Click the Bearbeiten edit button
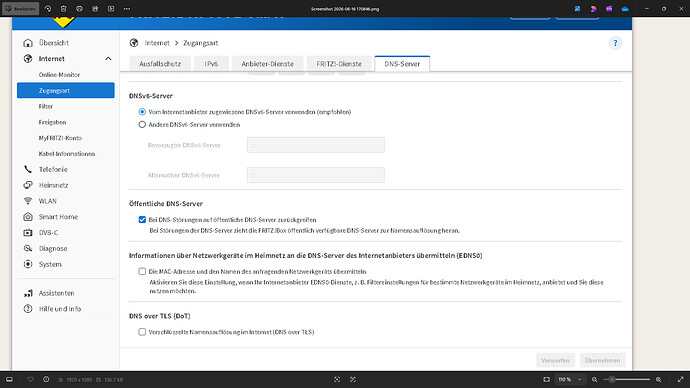The width and height of the screenshot is (690, 388). coord(20,8)
